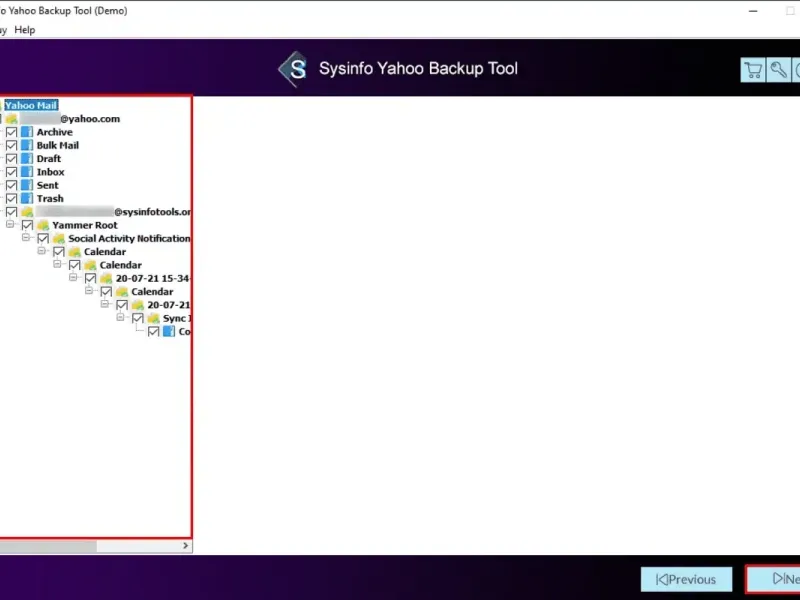Minimize the Yahoo Backup Tool window
The height and width of the screenshot is (600, 800).
click(753, 11)
